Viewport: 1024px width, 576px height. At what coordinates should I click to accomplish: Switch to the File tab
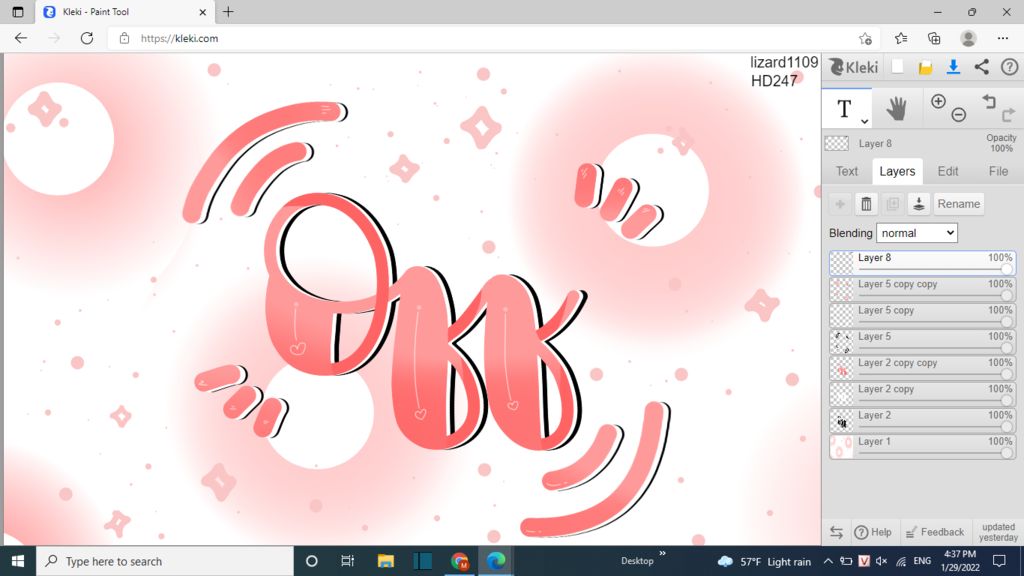coord(998,171)
